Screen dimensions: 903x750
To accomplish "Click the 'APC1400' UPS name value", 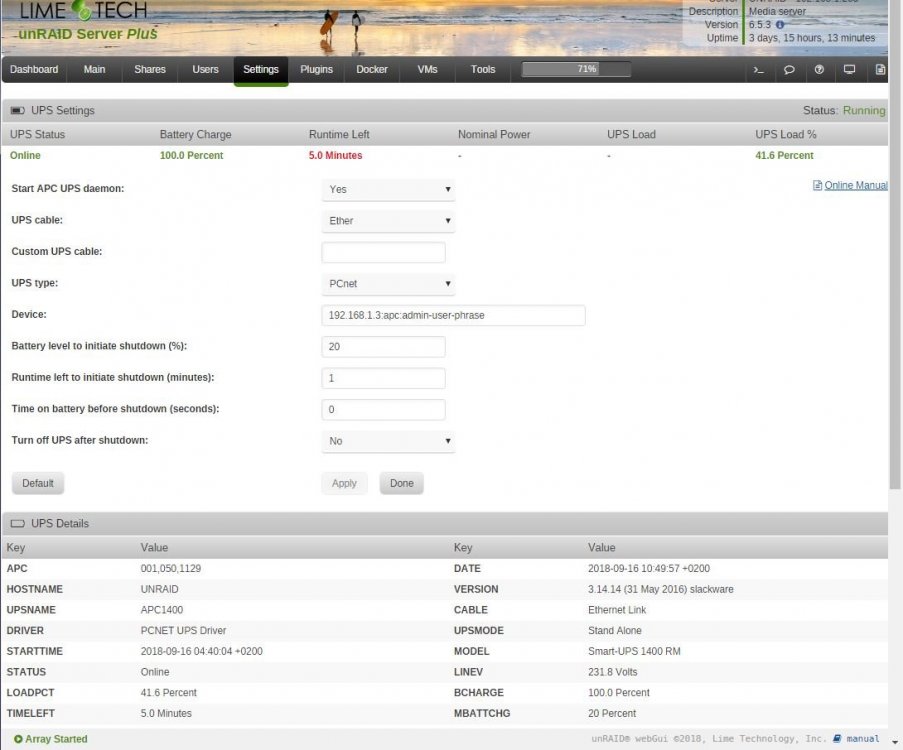I will [162, 610].
